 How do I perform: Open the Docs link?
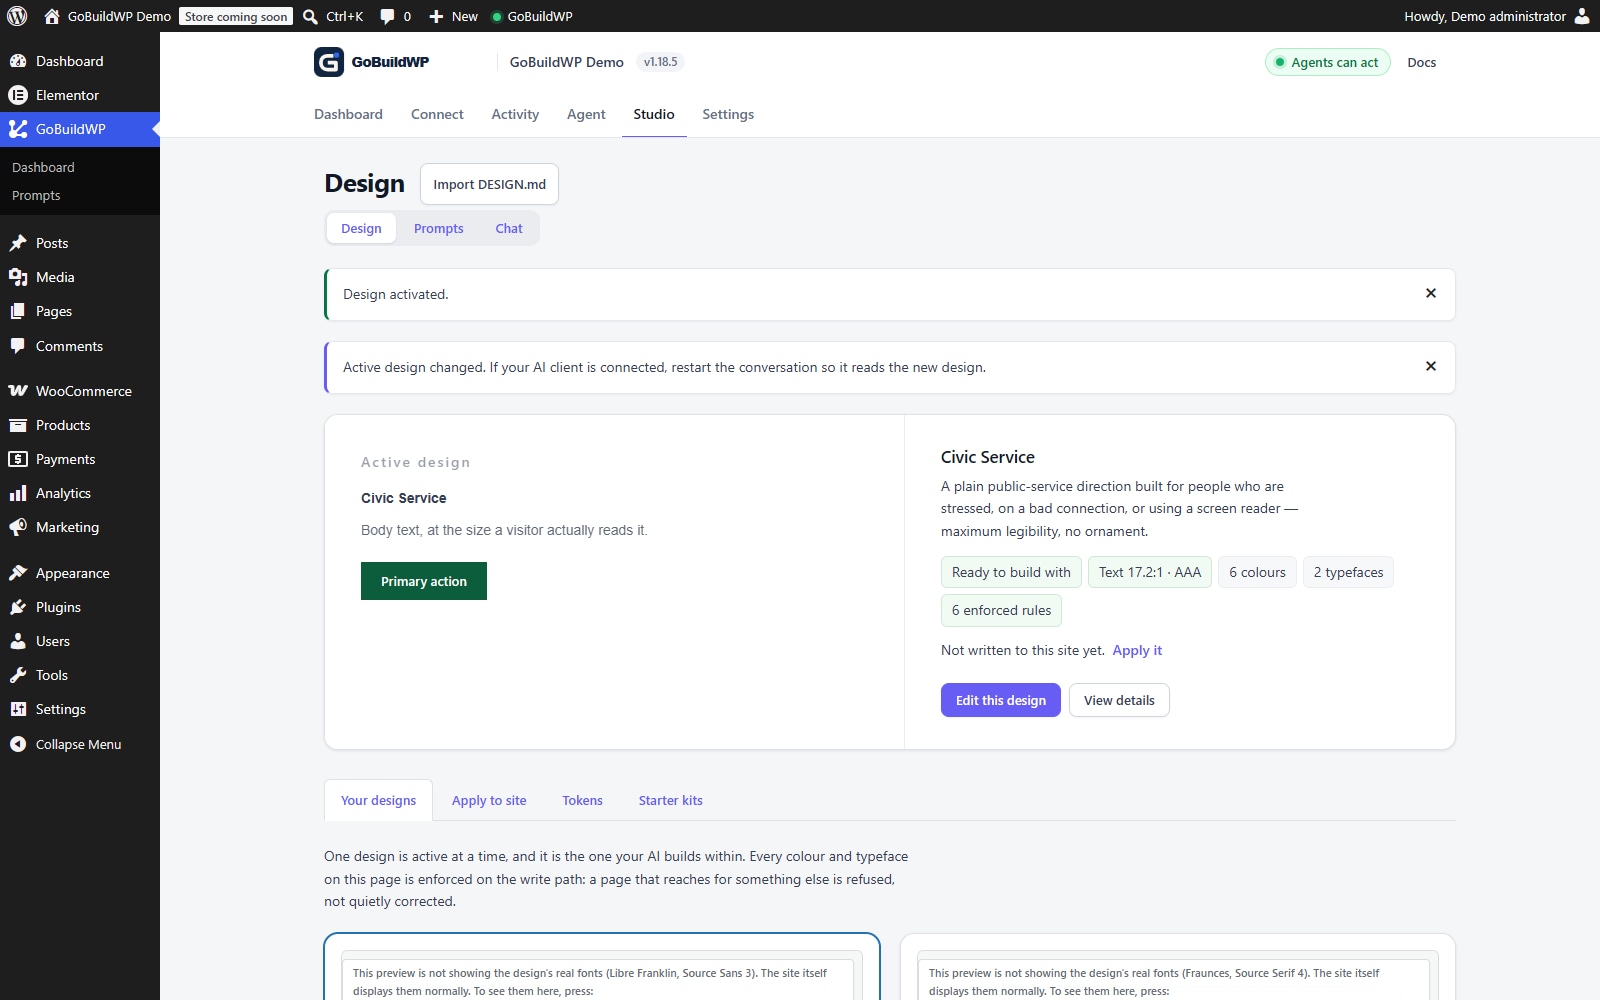[x=1421, y=62]
